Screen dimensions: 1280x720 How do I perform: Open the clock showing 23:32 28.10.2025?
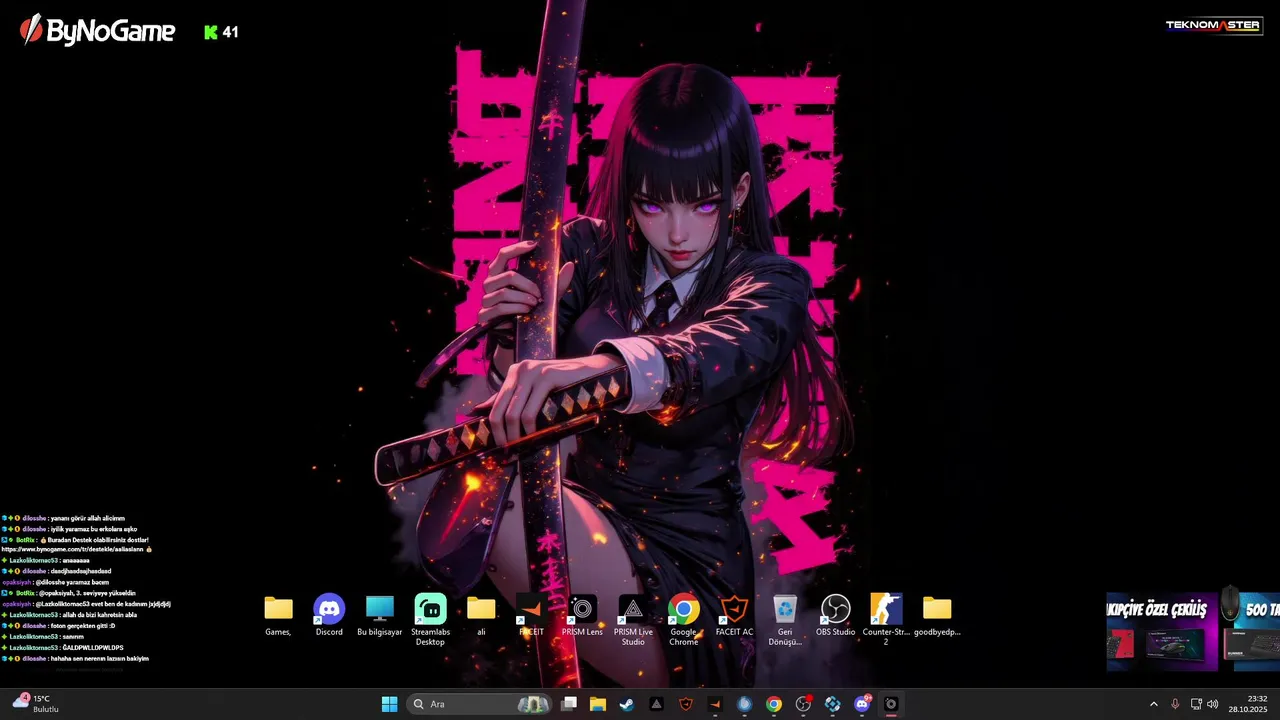tap(1248, 704)
